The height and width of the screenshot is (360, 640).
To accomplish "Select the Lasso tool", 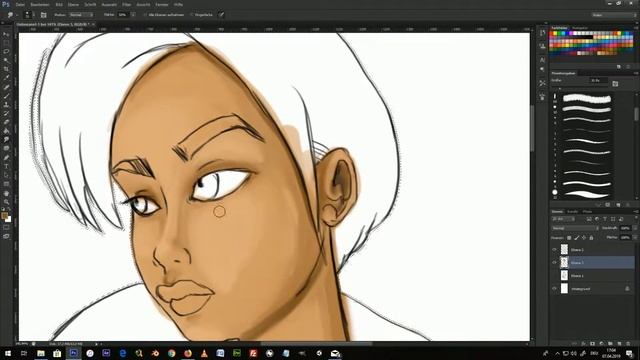I will [x=6, y=52].
